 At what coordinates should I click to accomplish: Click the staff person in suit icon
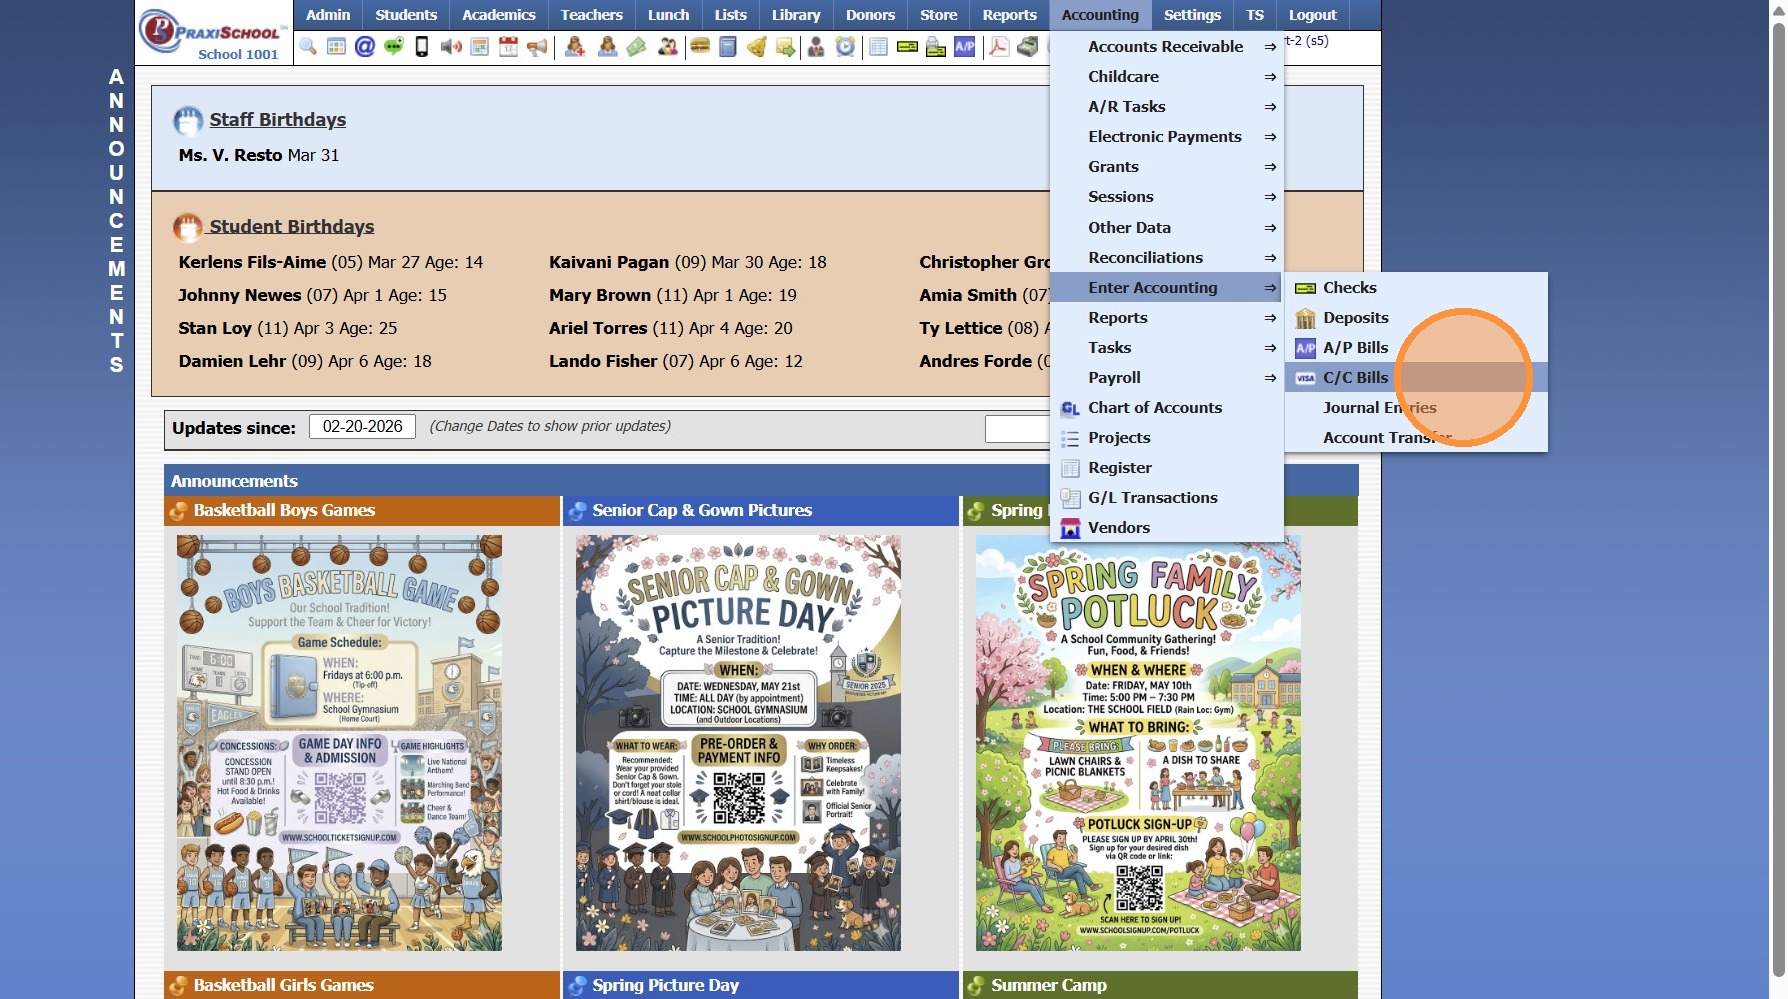tap(816, 46)
